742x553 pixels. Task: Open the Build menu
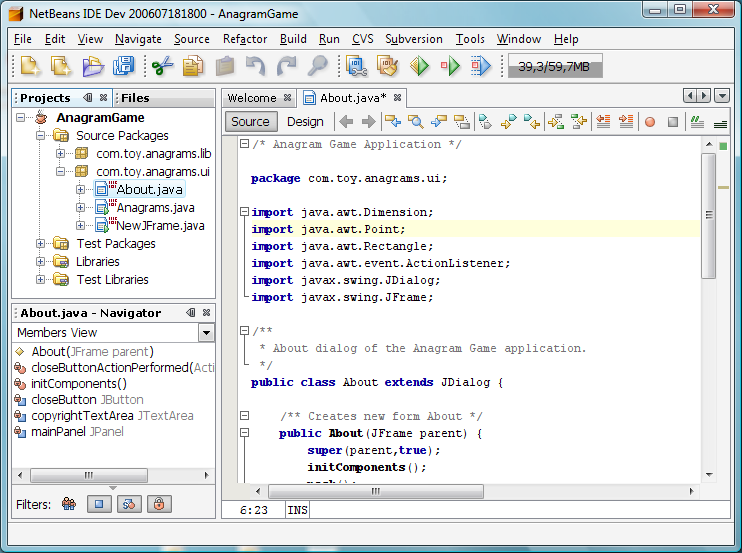(293, 39)
